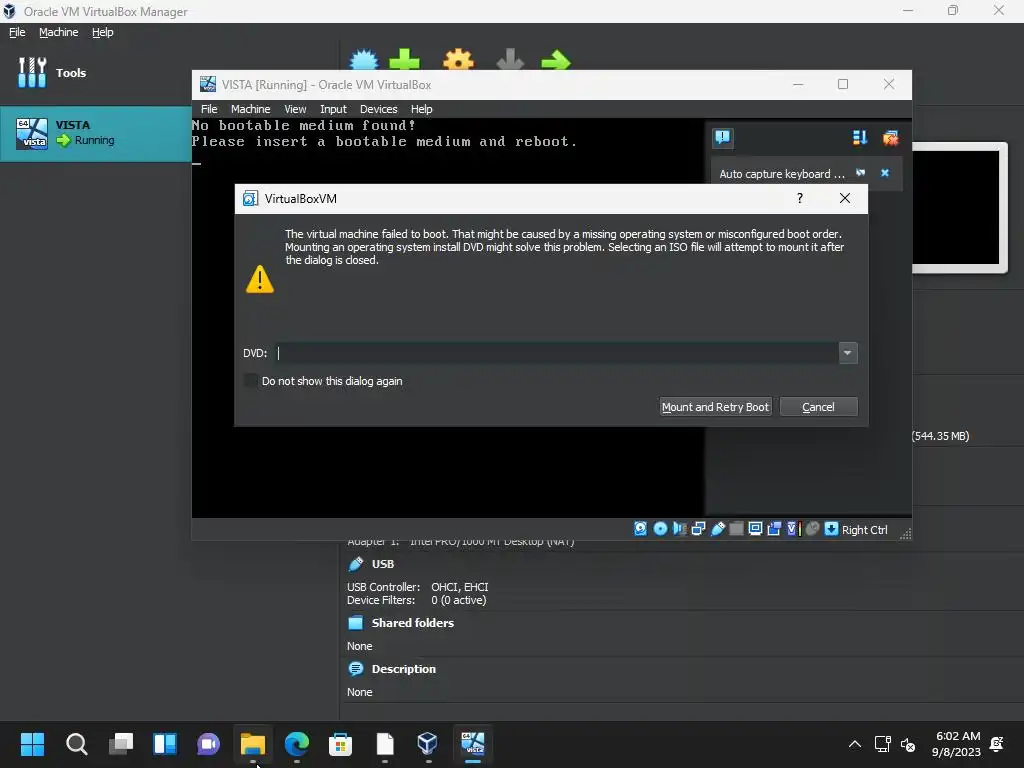The image size is (1024, 768).
Task: Click the recording indicator in VM status bar
Action: point(775,529)
